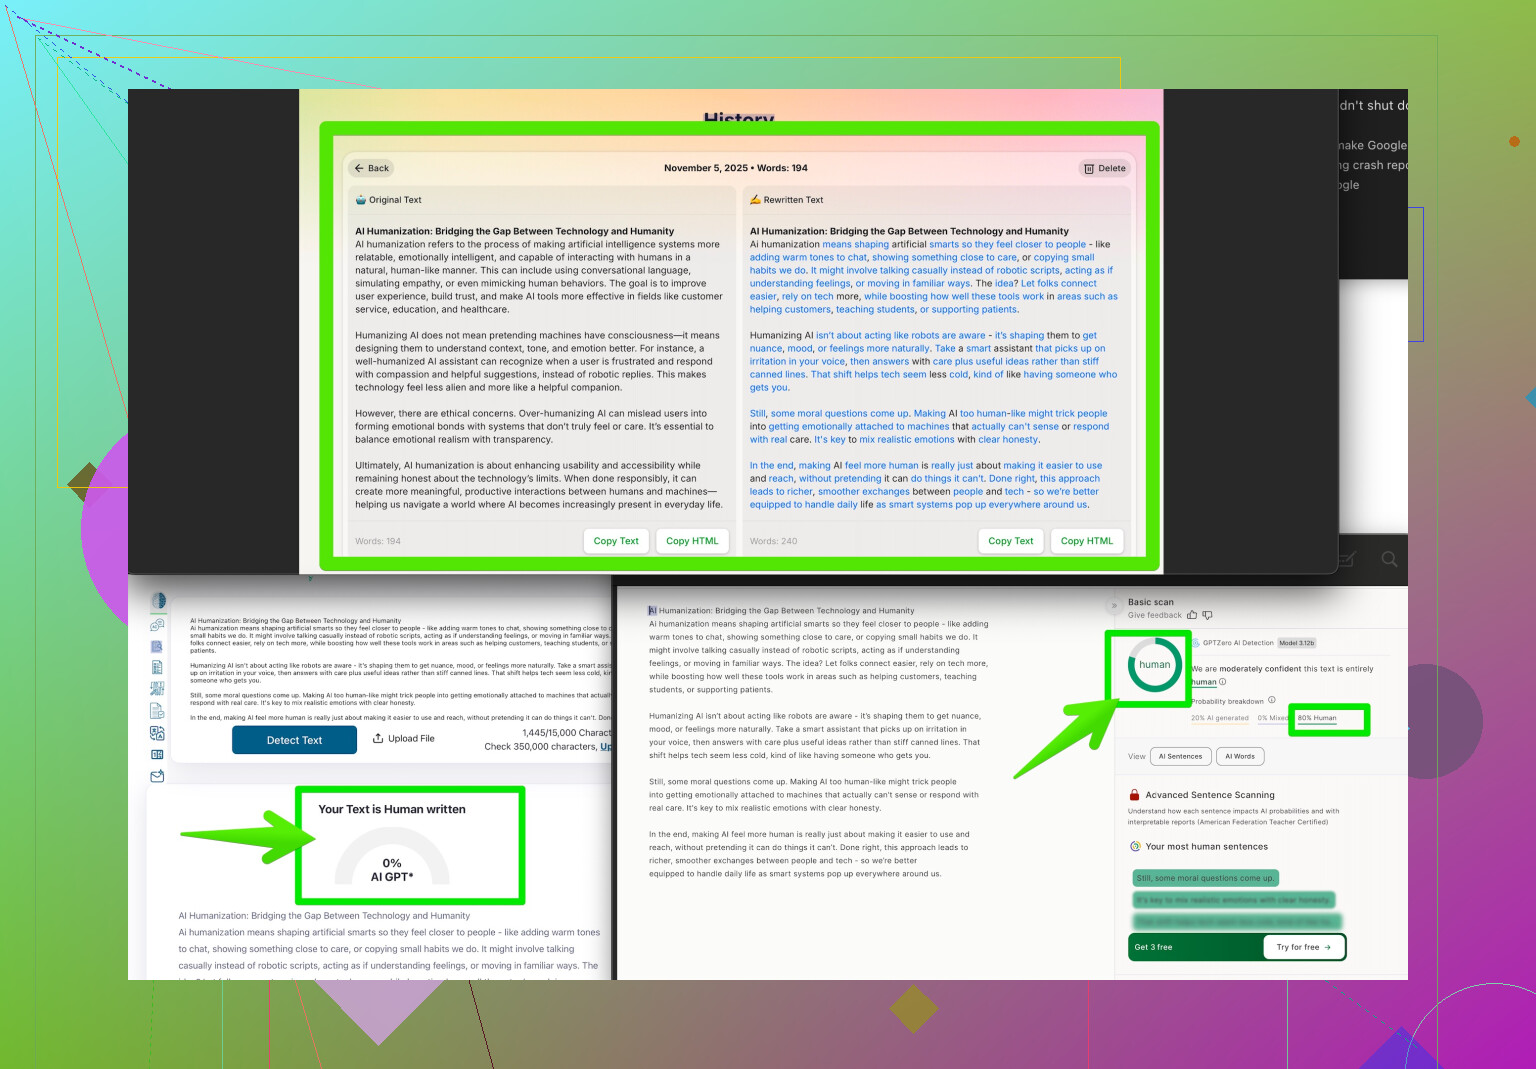Screen dimensions: 1536x1069
Task: Click the thumbs down feedback icon
Action: [1207, 615]
